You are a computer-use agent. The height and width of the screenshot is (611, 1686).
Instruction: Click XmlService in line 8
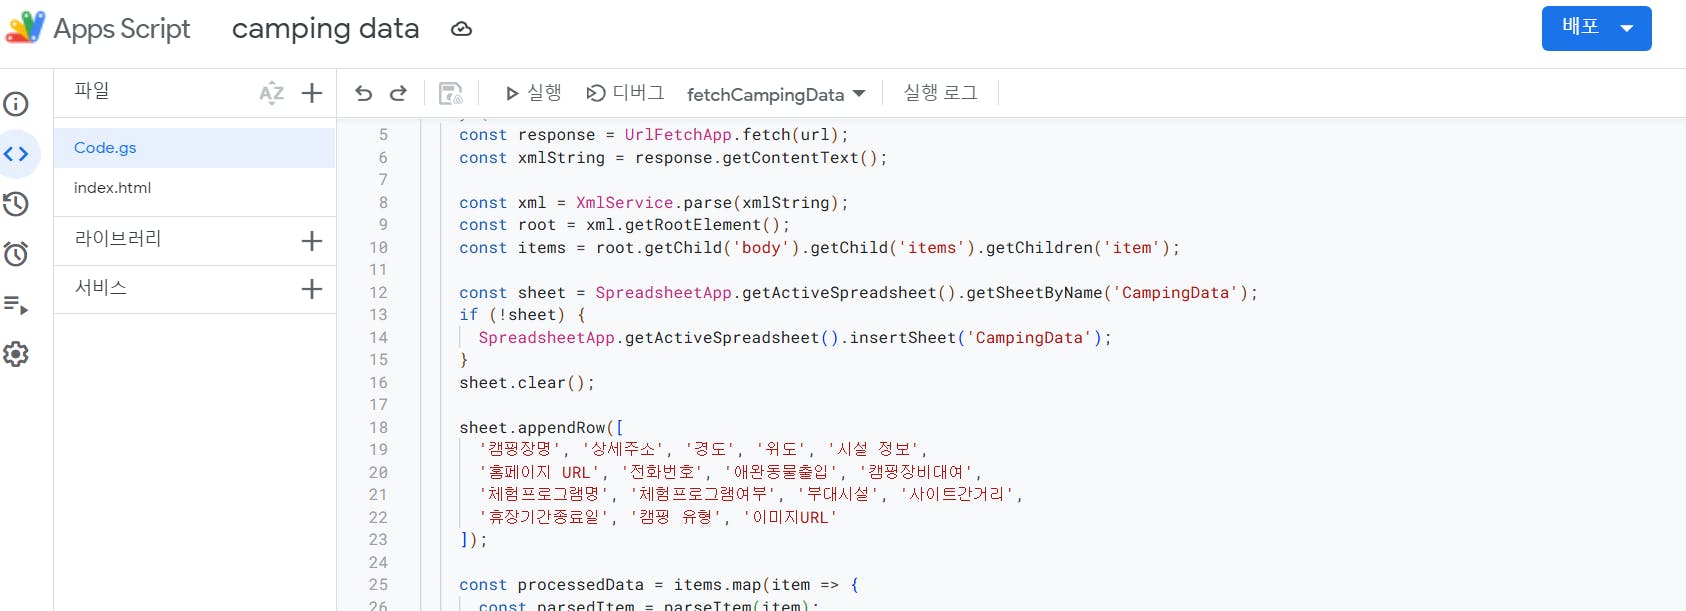pyautogui.click(x=625, y=203)
